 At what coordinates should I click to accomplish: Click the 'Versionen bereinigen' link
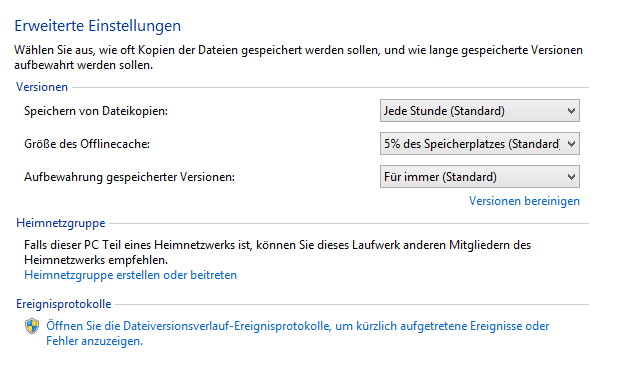tap(524, 201)
